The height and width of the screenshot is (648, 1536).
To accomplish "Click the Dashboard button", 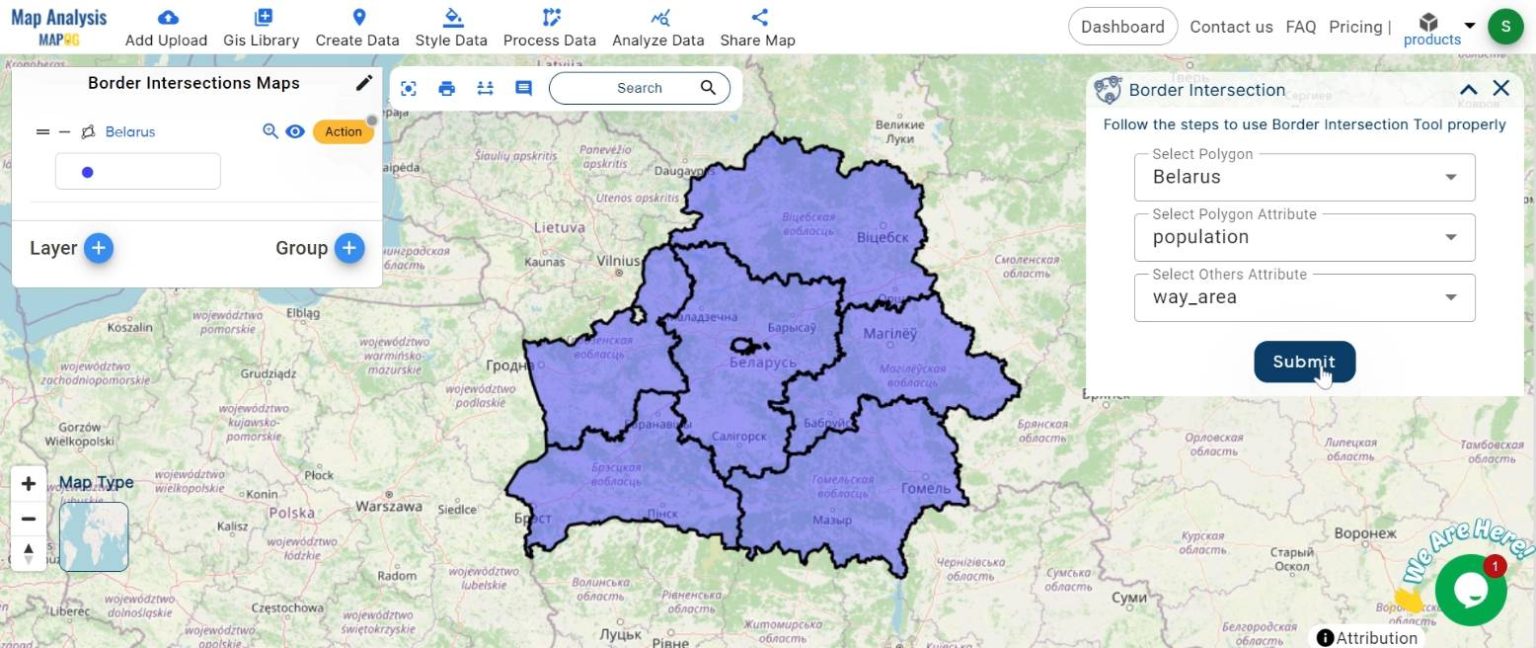I will click(1123, 27).
